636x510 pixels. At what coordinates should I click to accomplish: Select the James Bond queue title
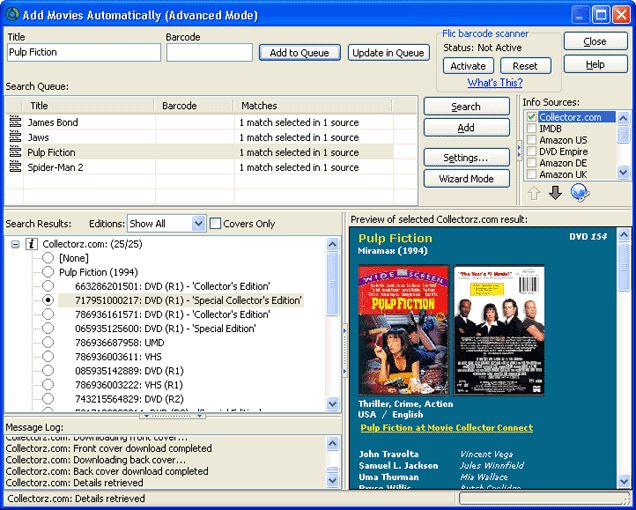(53, 122)
